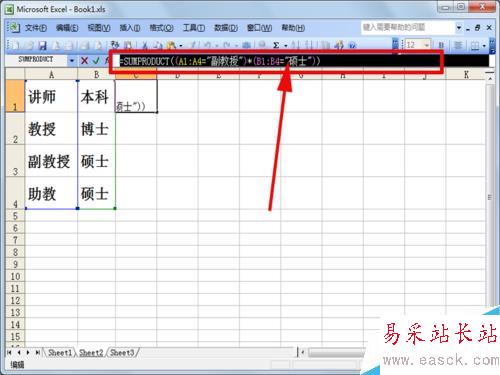Click the 'type a question for help' box
Image resolution: width=500 pixels, height=375 pixels.
[408, 27]
